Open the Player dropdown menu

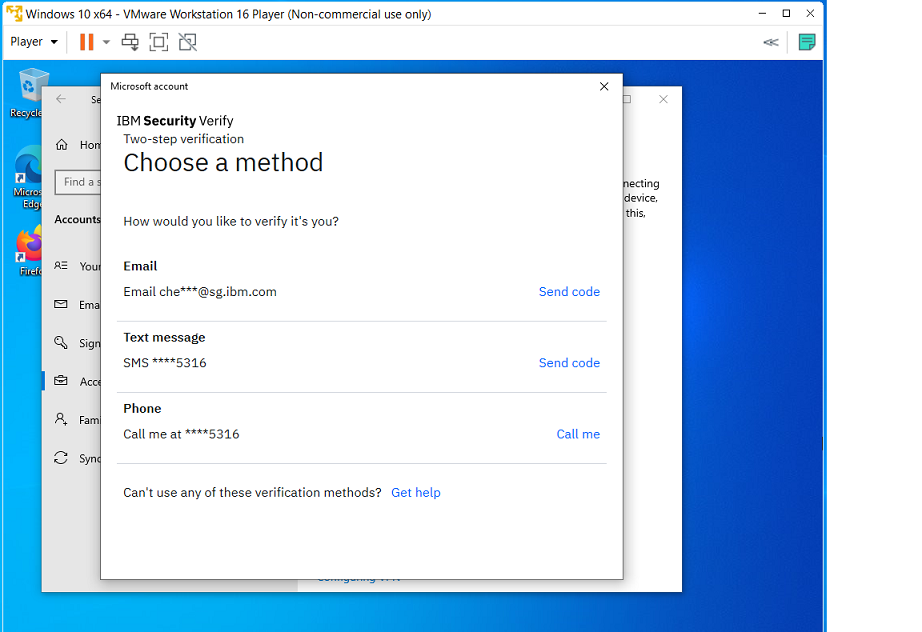point(26,41)
